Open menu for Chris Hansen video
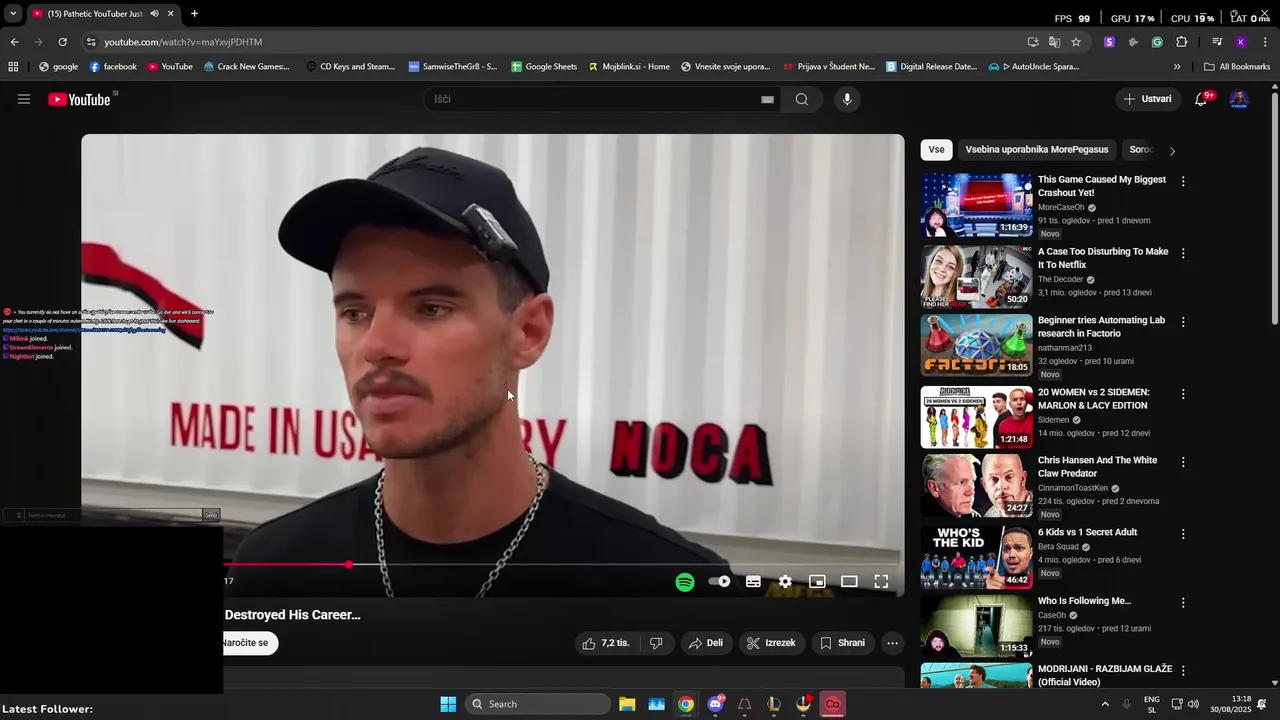This screenshot has width=1280, height=720. 1183,462
